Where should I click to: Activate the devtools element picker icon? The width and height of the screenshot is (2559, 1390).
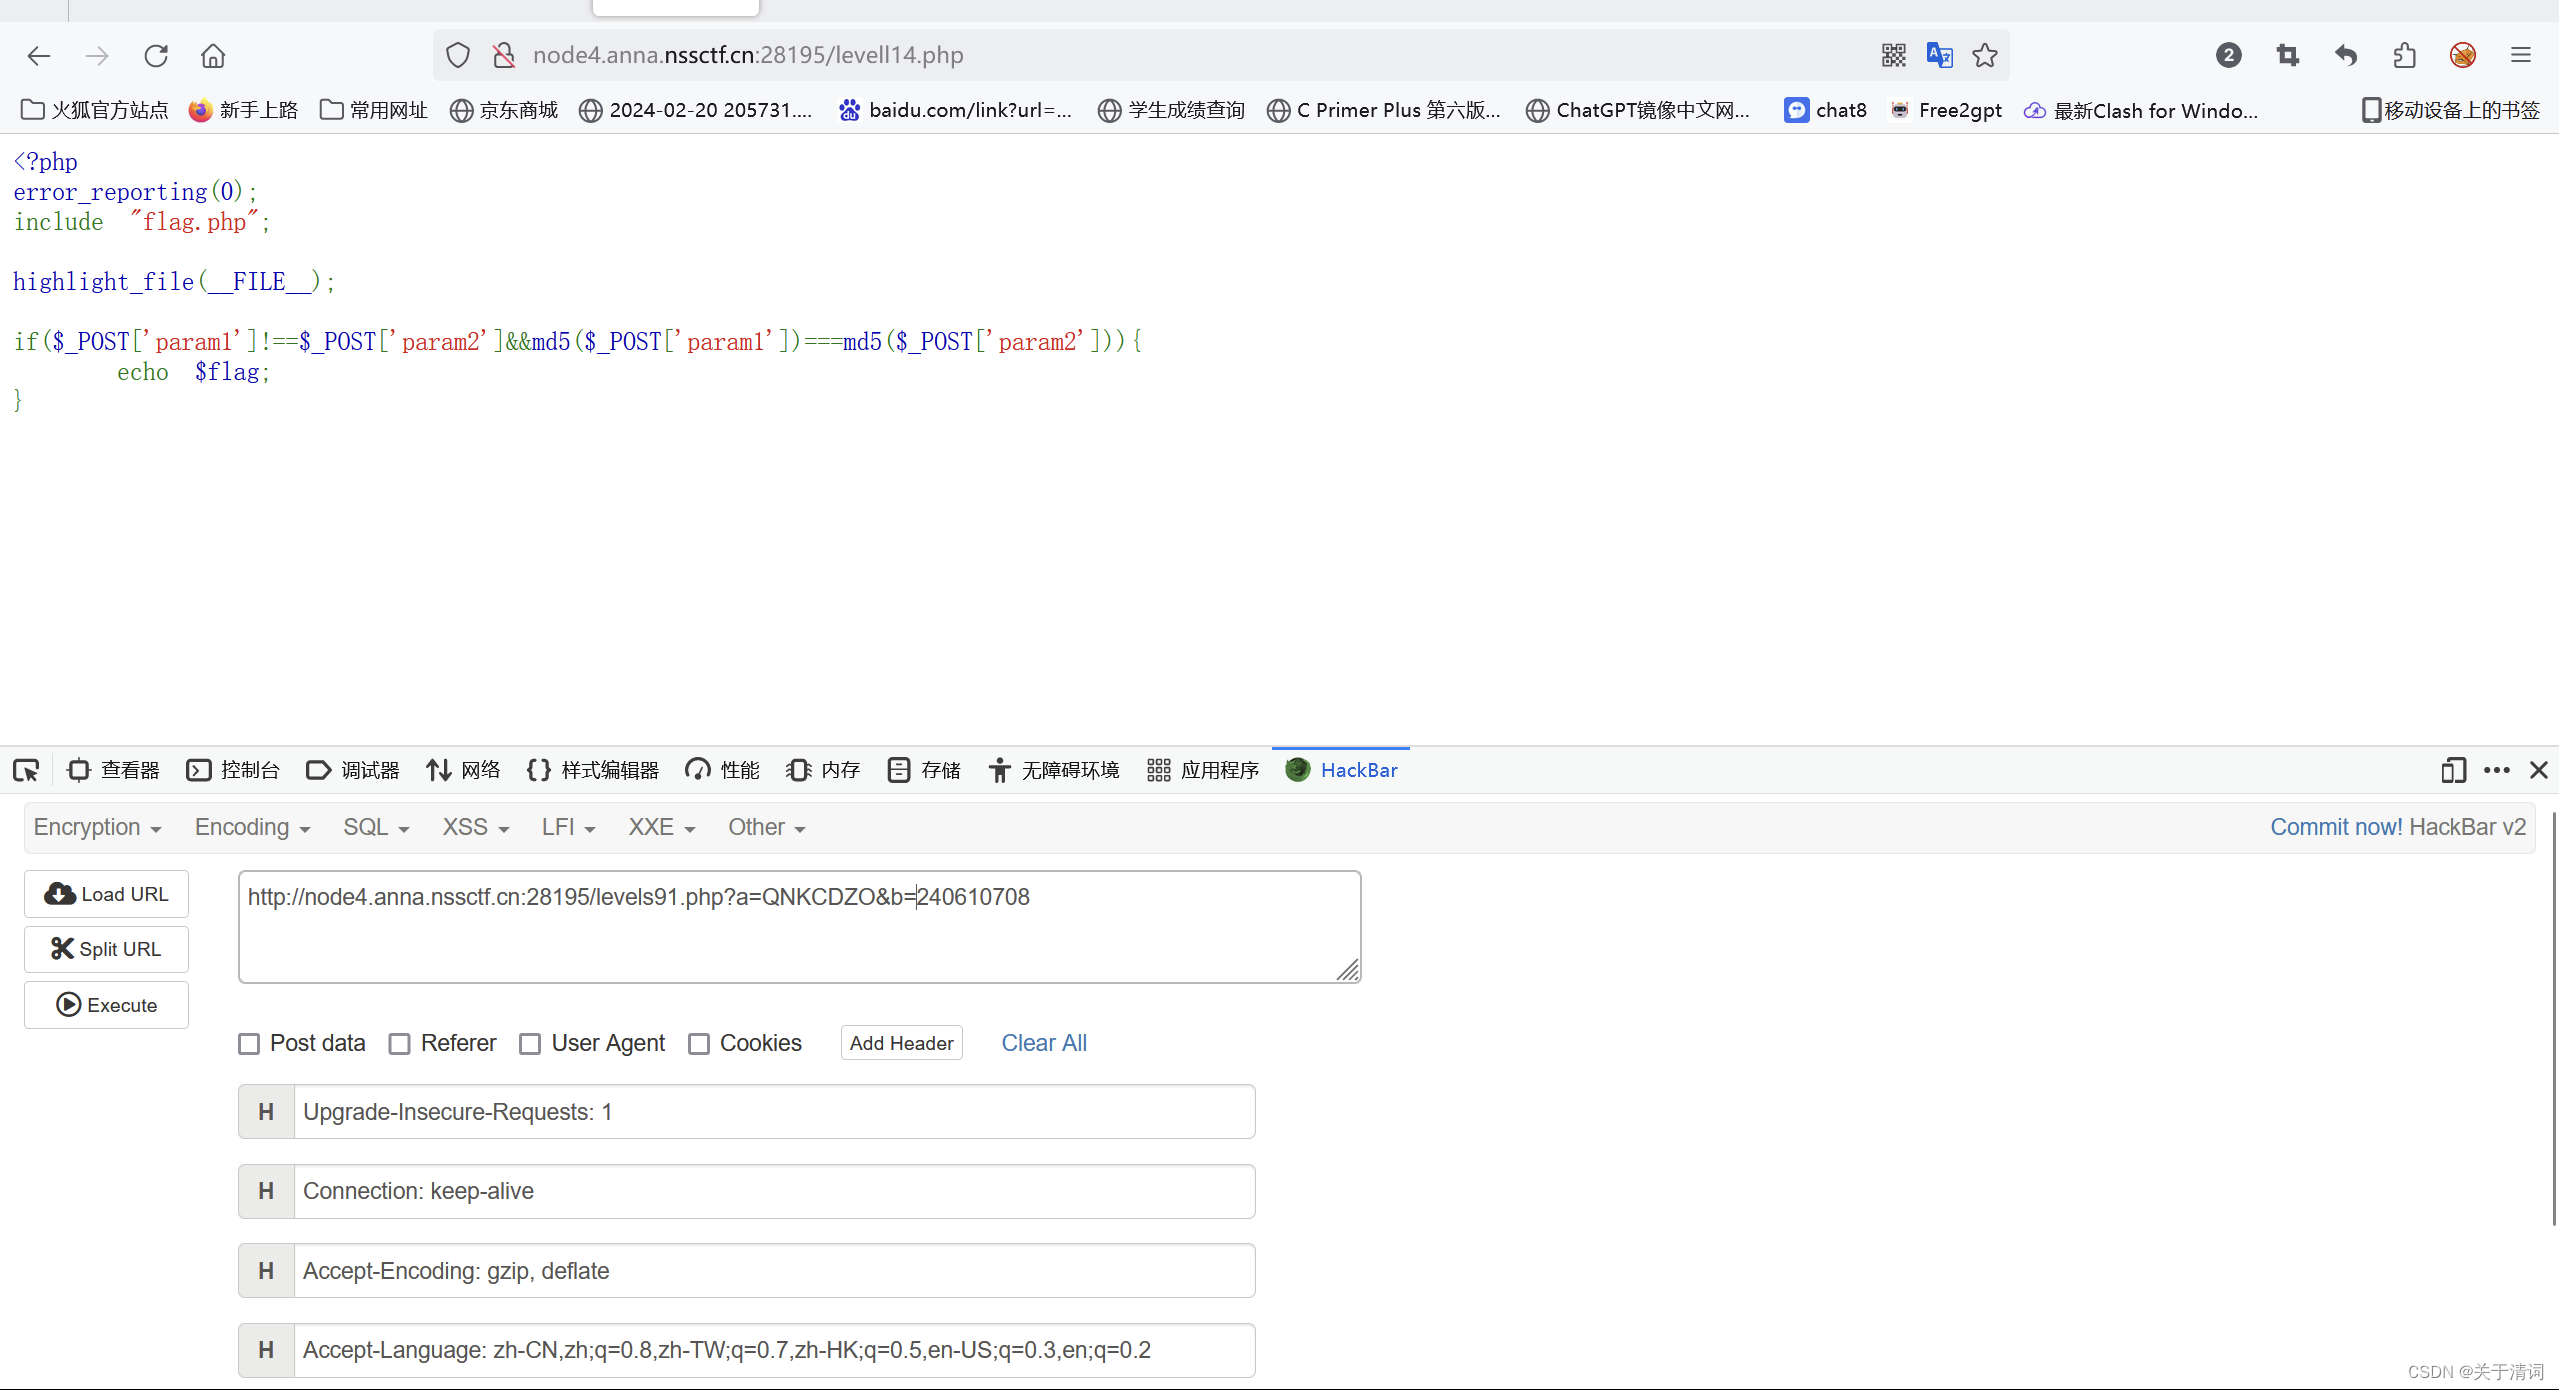(26, 770)
